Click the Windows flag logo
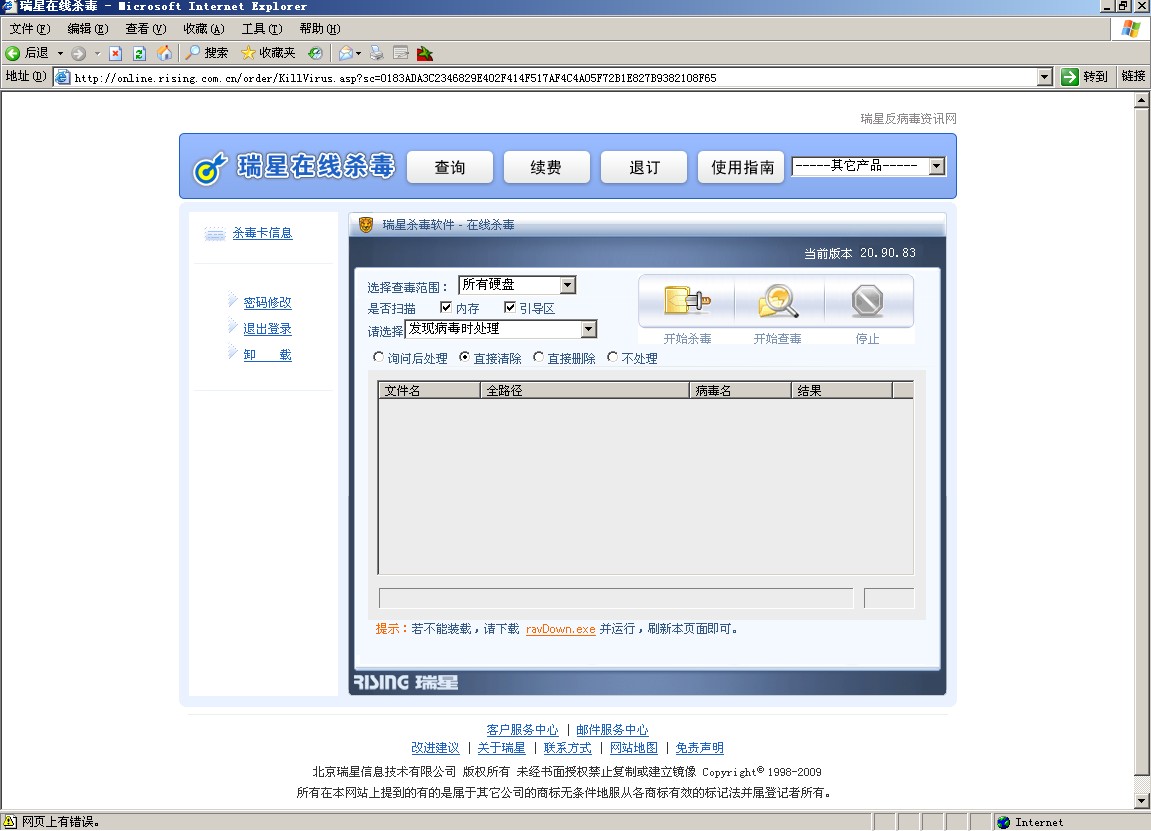The height and width of the screenshot is (831, 1151). tap(1130, 29)
